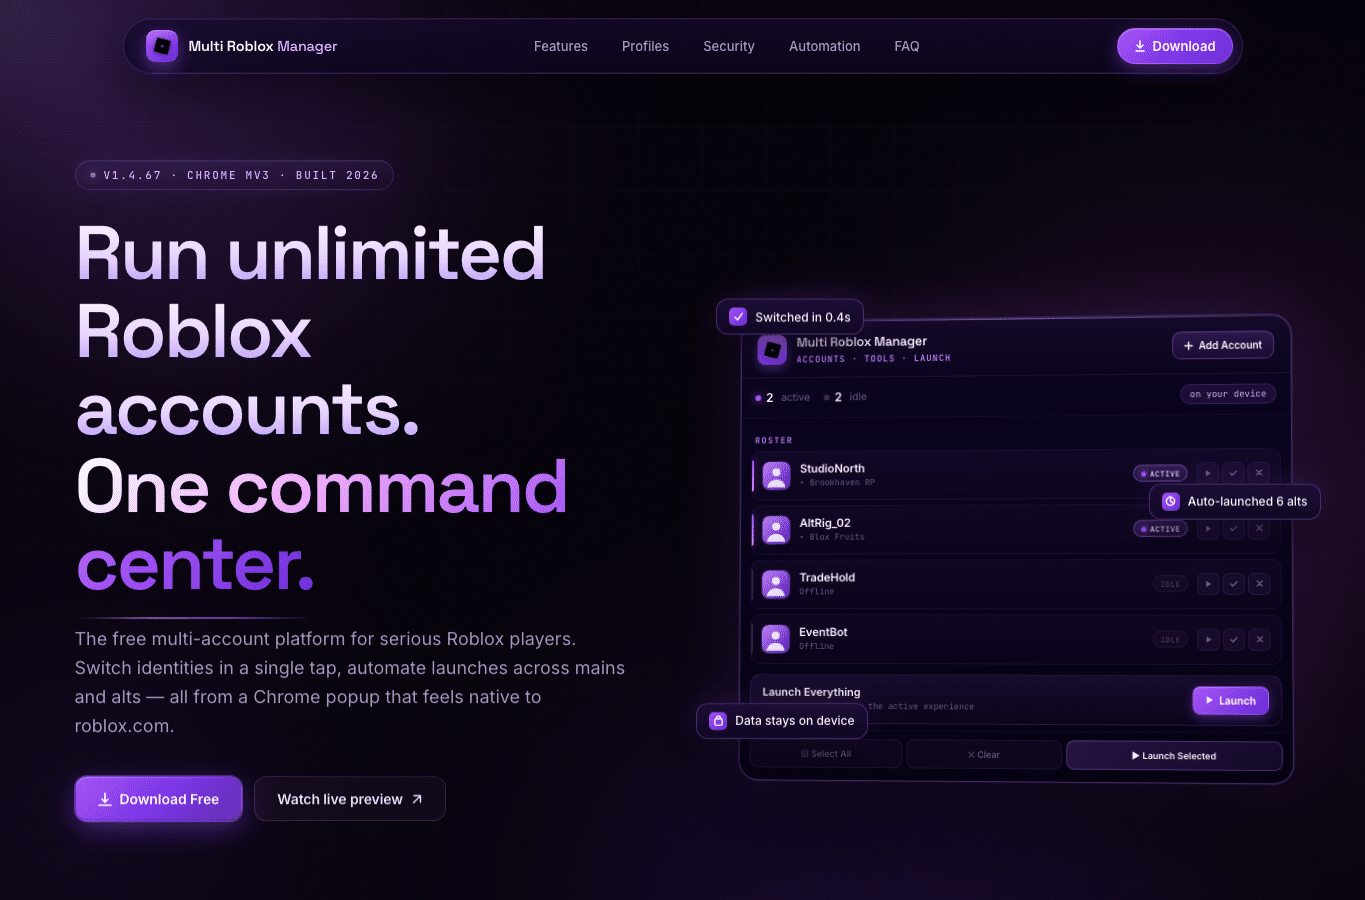Screen dimensions: 1365x900
Task: Click the 'Brookhaven RP' game label
Action: 842,483
